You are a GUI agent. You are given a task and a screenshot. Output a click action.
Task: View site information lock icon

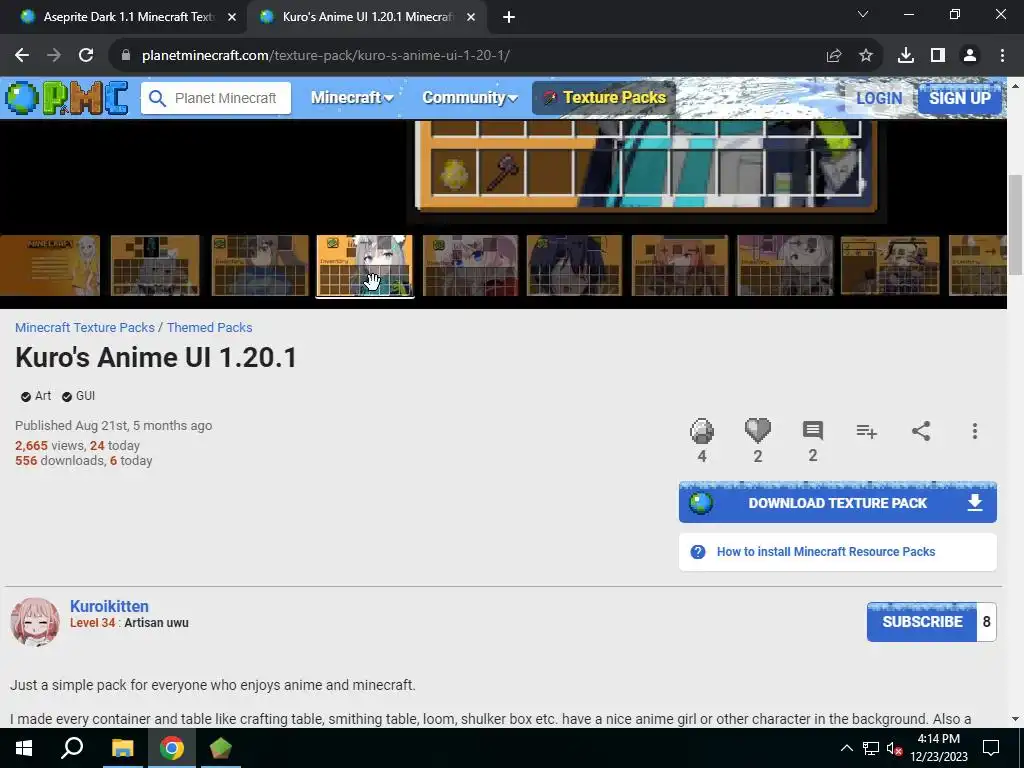[x=127, y=56]
